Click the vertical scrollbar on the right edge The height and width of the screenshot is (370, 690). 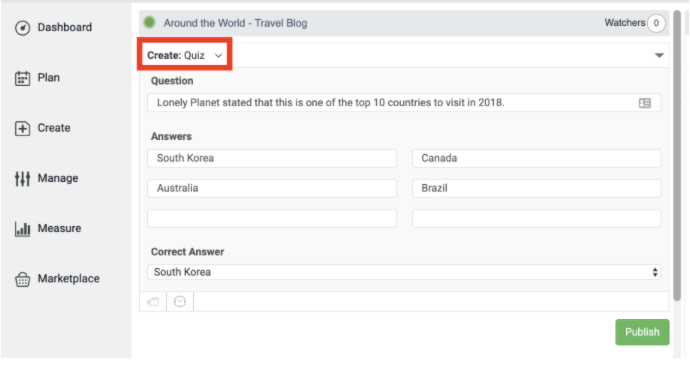677,156
